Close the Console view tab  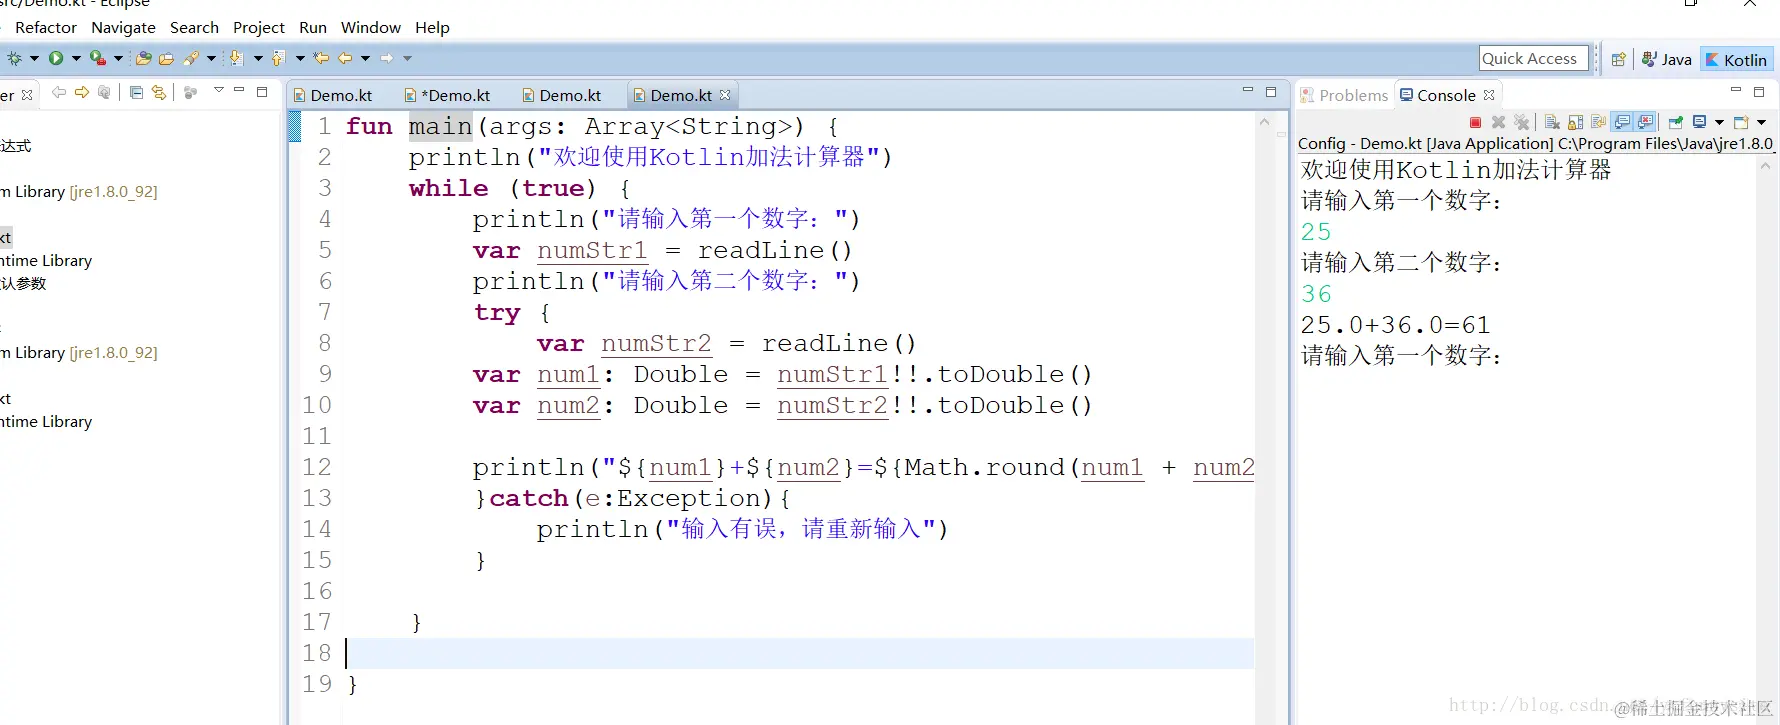pos(1489,95)
